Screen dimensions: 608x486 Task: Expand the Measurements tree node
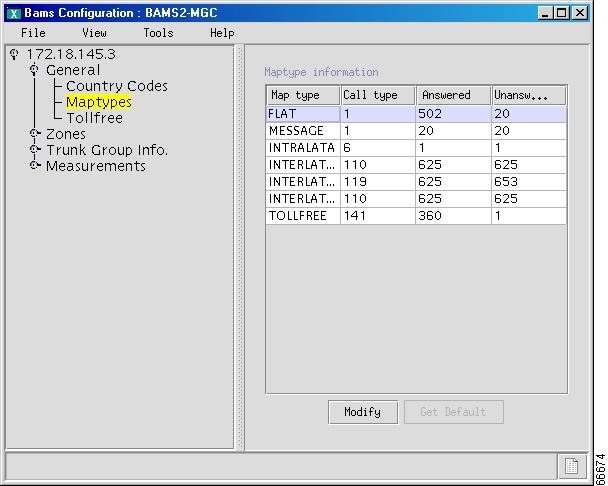click(35, 166)
